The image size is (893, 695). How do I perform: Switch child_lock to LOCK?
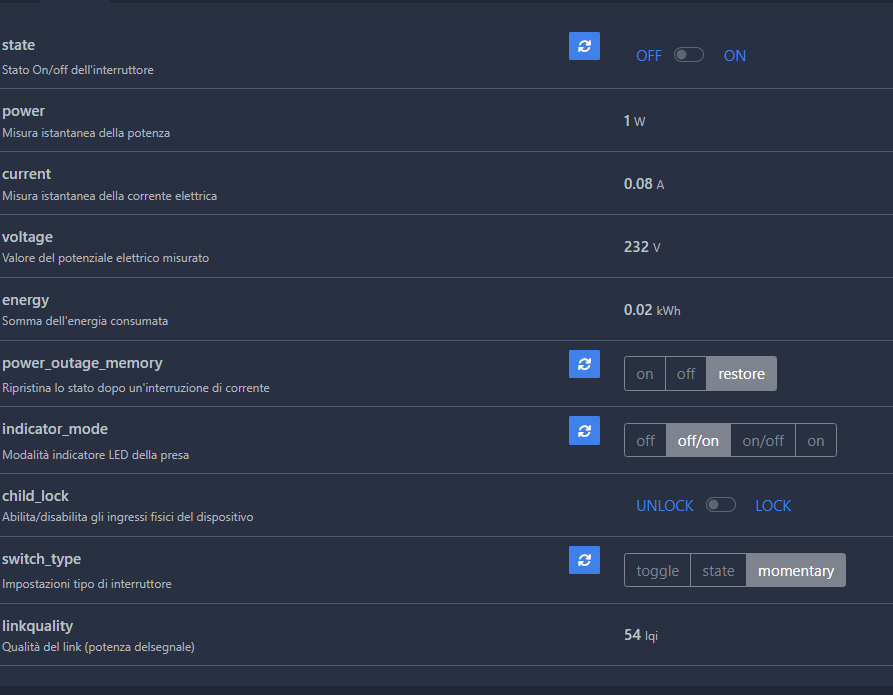coord(773,505)
